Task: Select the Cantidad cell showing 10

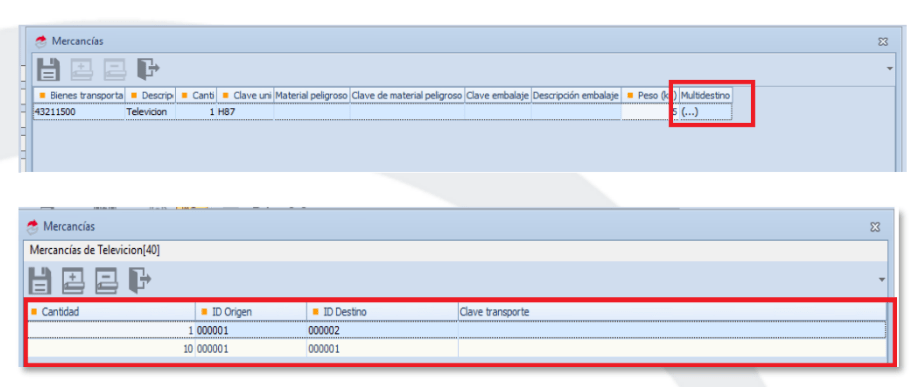Action: 112,349
